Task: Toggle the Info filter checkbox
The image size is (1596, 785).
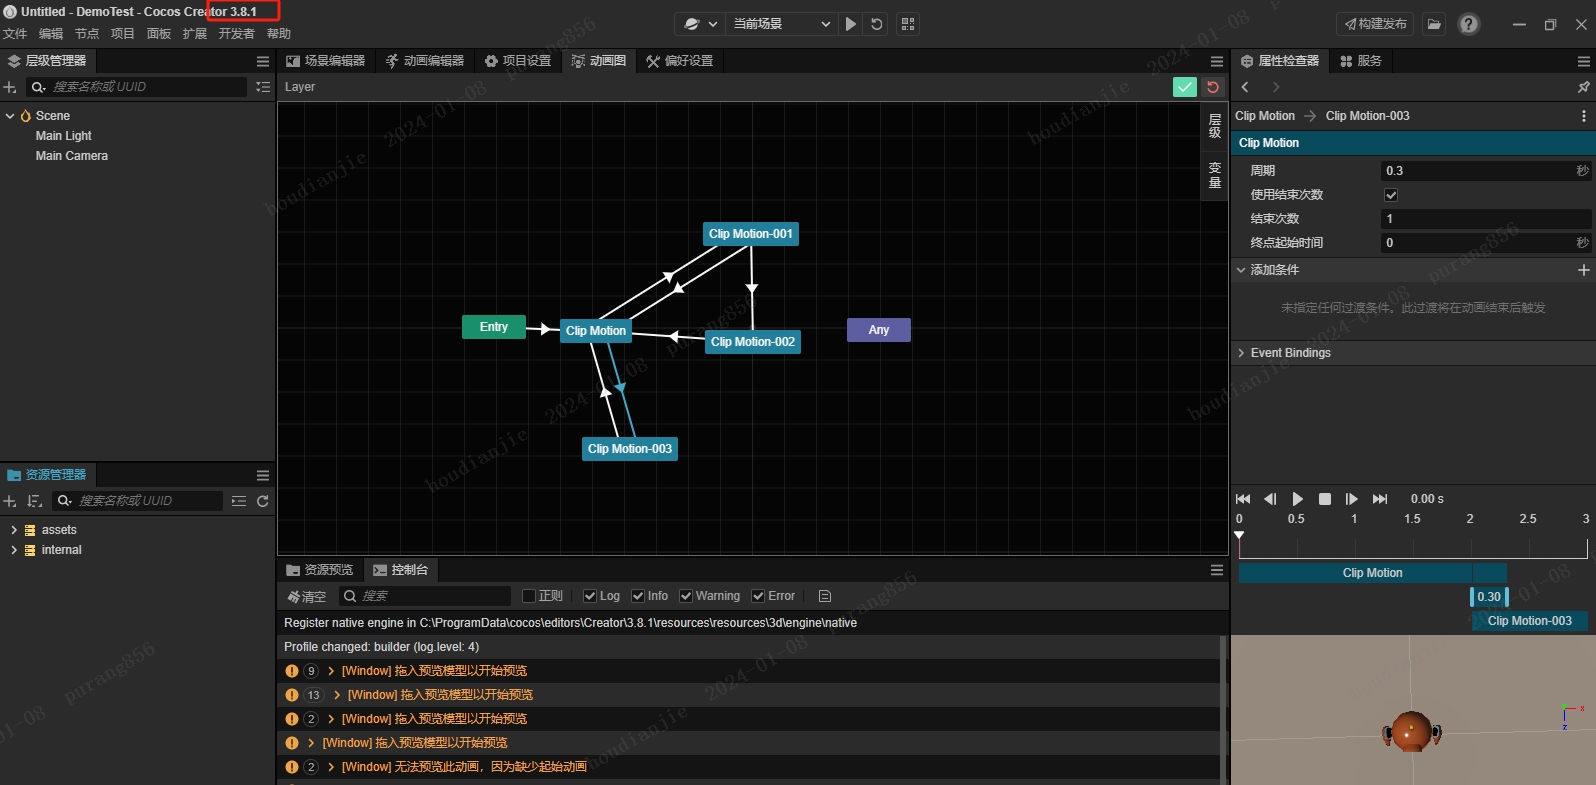Action: click(638, 596)
